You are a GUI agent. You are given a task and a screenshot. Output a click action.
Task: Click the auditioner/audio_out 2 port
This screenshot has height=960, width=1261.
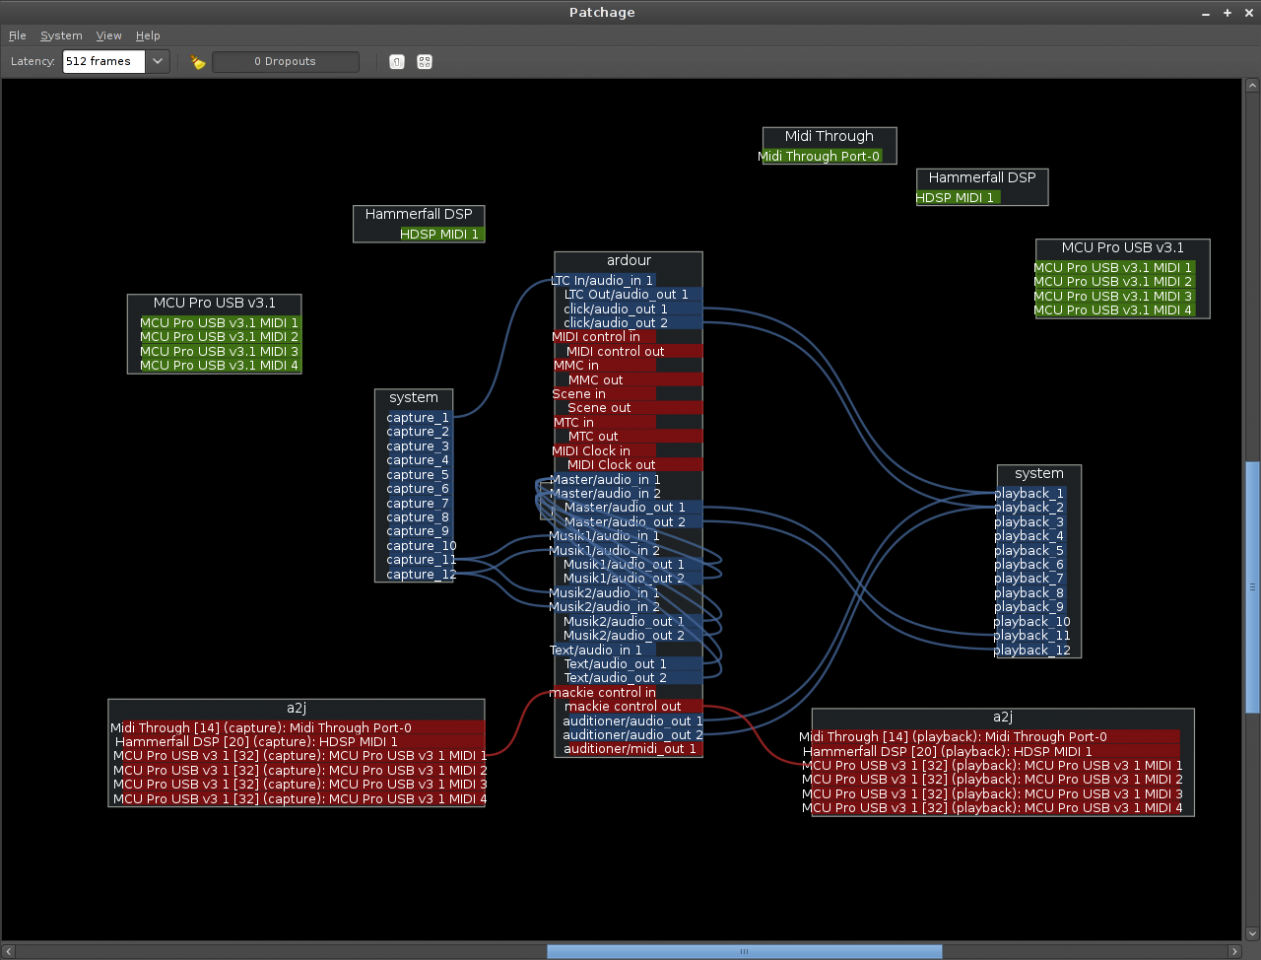pos(628,735)
